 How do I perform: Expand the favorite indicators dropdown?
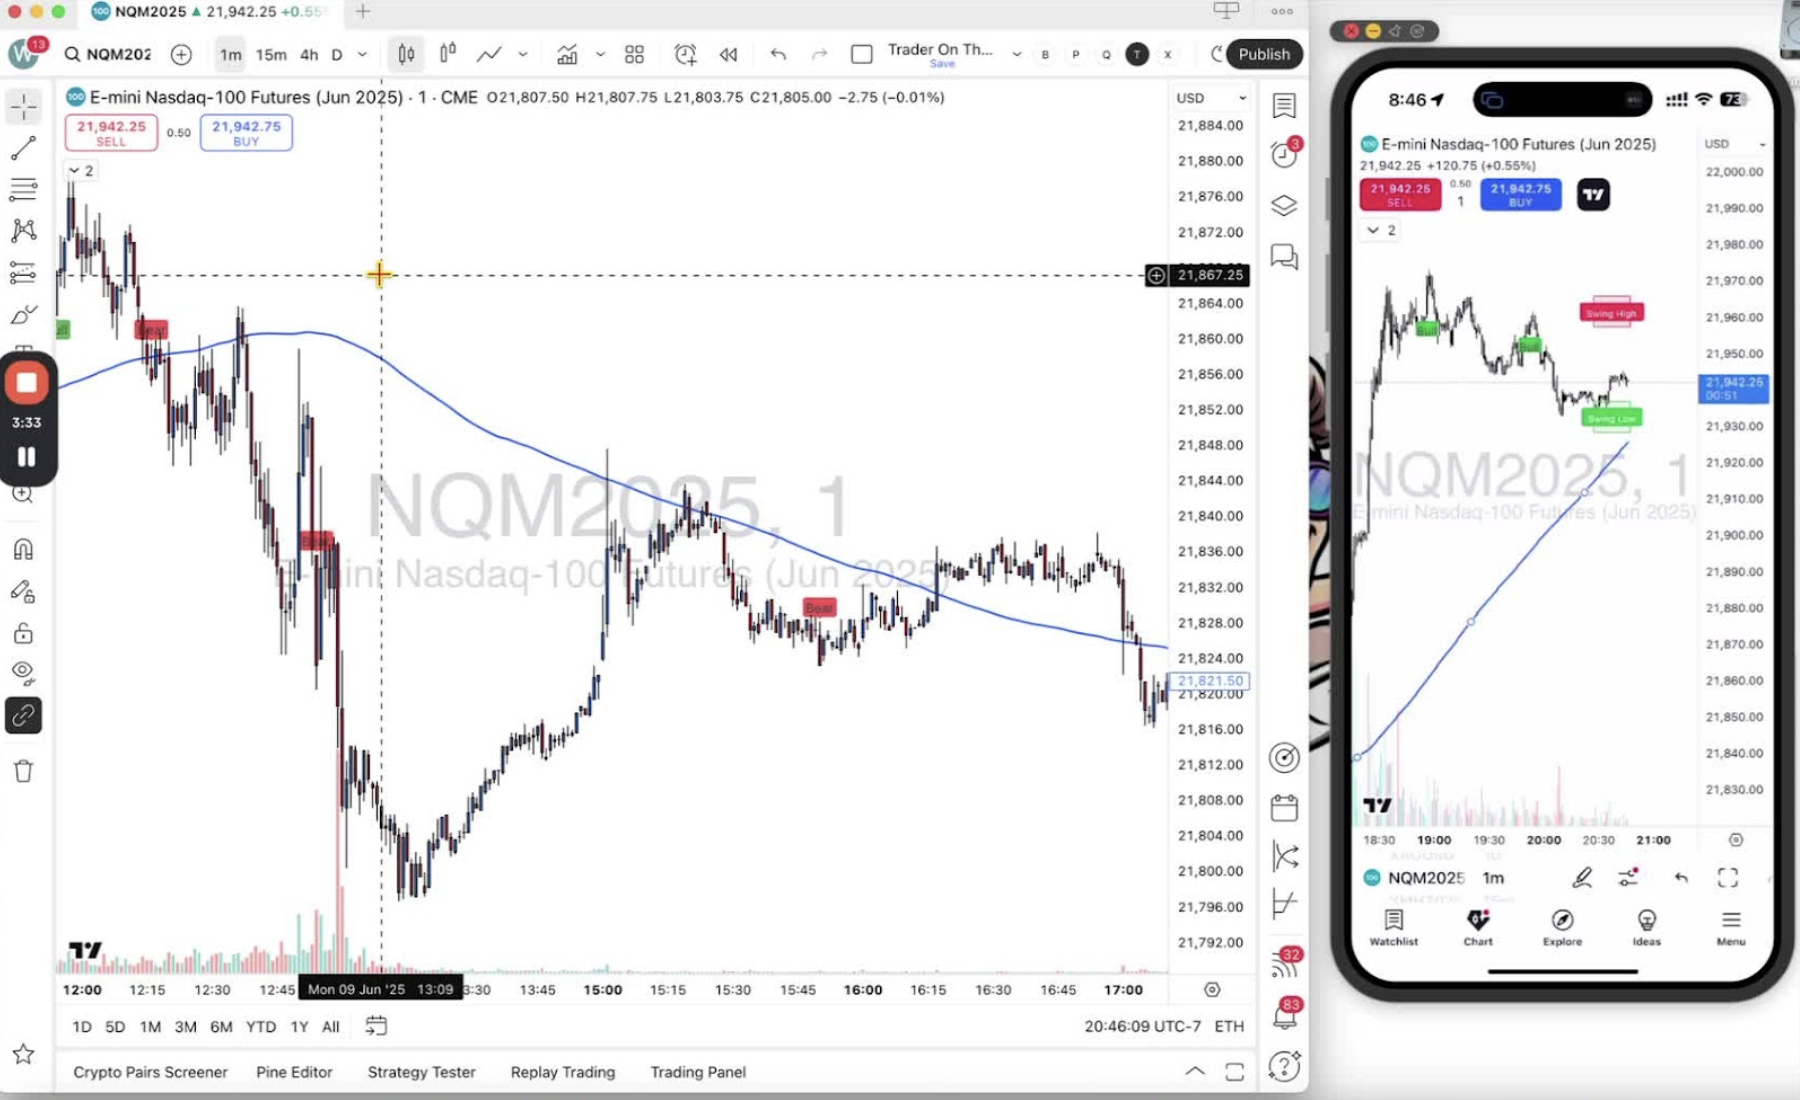point(600,54)
